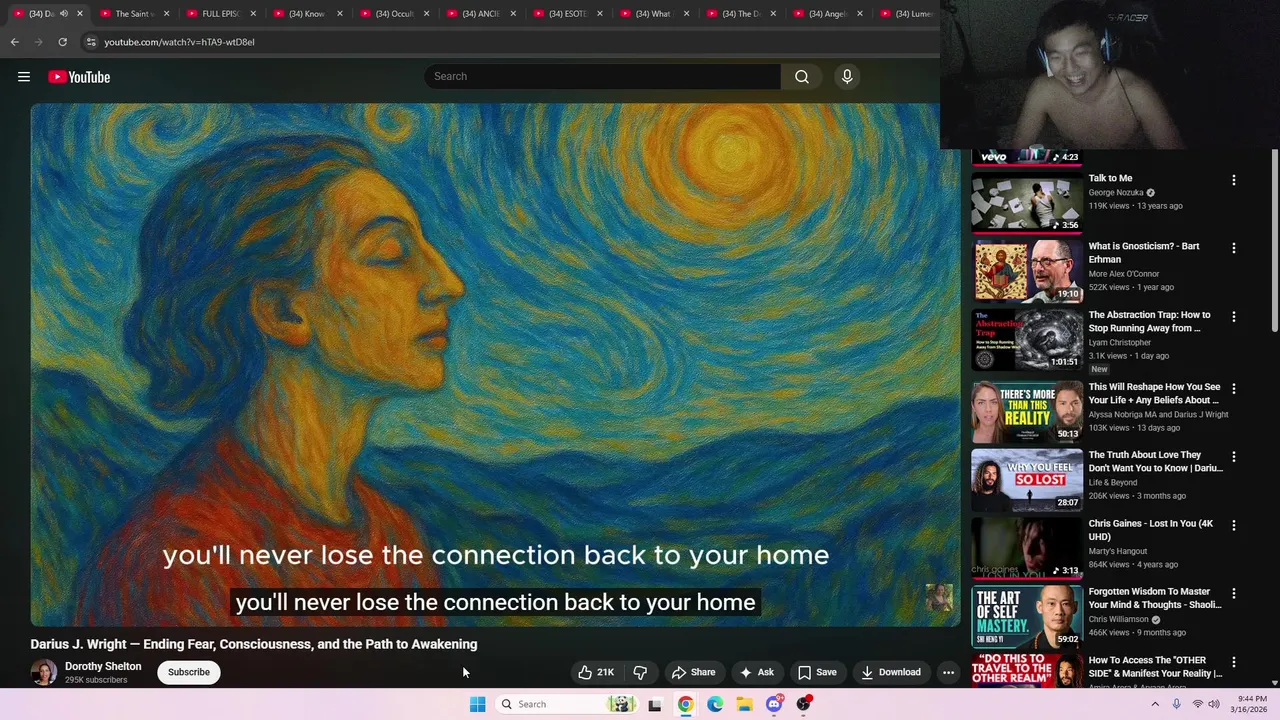The image size is (1280, 720).
Task: Open More Alex O'Connor channel name
Action: pos(1124,274)
